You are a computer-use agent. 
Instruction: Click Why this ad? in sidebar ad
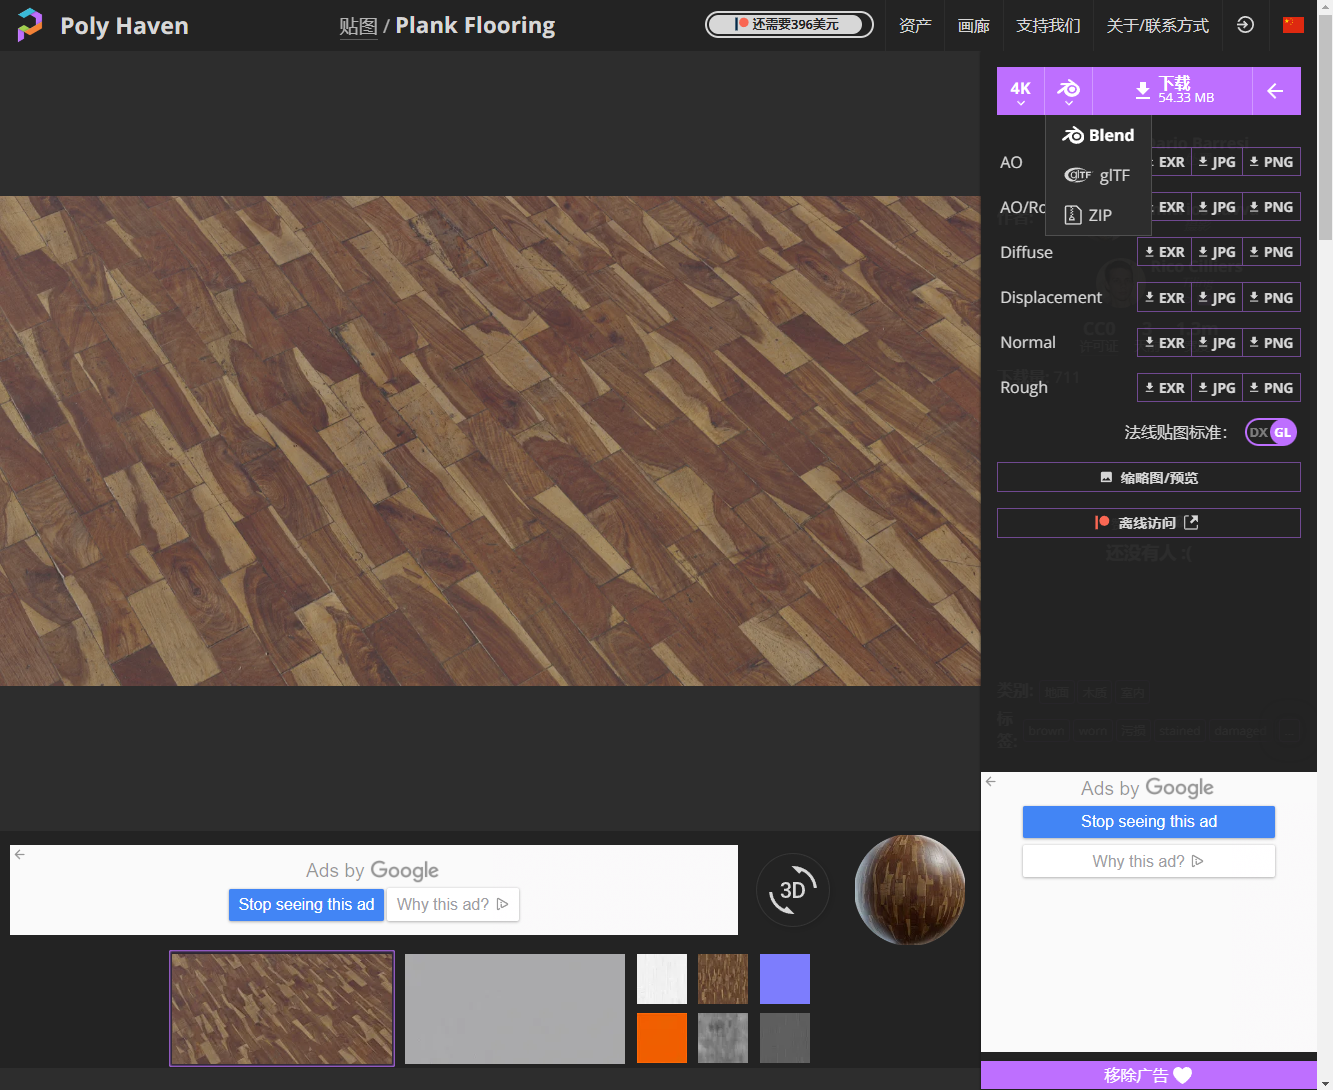coord(1149,861)
